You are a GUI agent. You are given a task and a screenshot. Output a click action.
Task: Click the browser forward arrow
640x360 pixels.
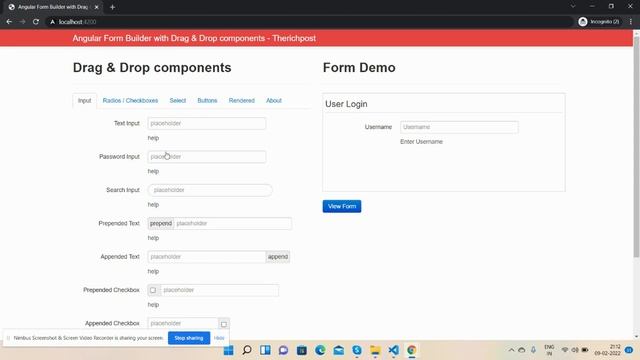click(x=22, y=22)
